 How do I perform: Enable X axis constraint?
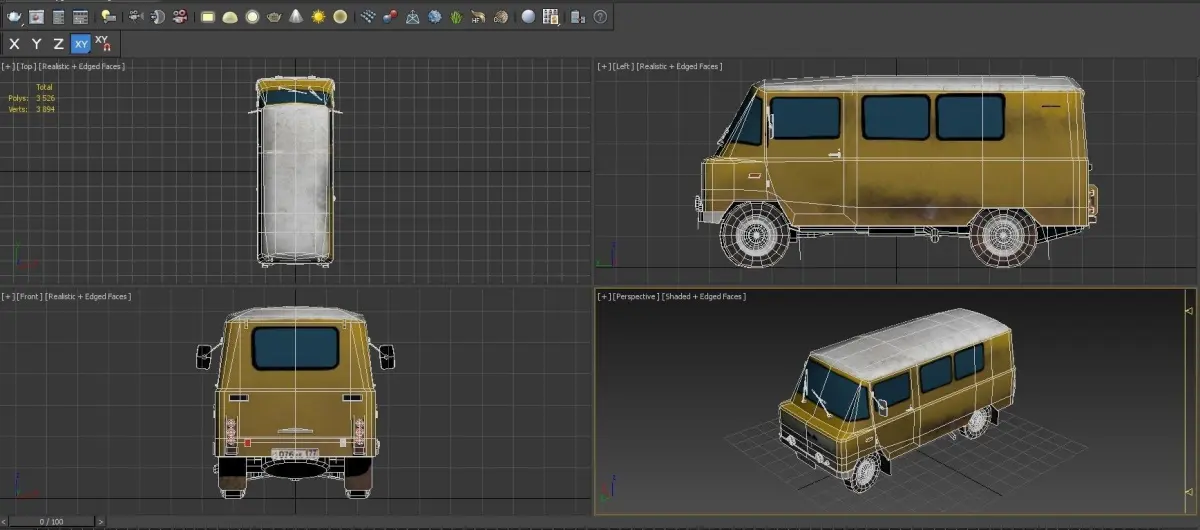click(14, 44)
